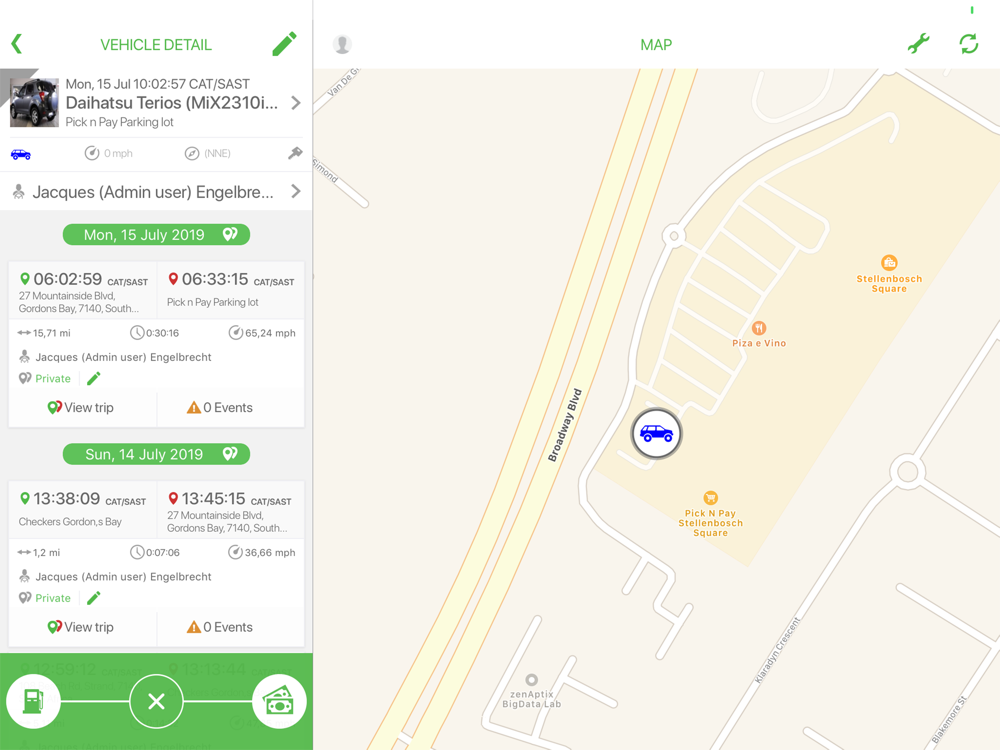Image resolution: width=1000 pixels, height=750 pixels.
Task: View trip for 06:02:59 journey
Action: tap(82, 408)
